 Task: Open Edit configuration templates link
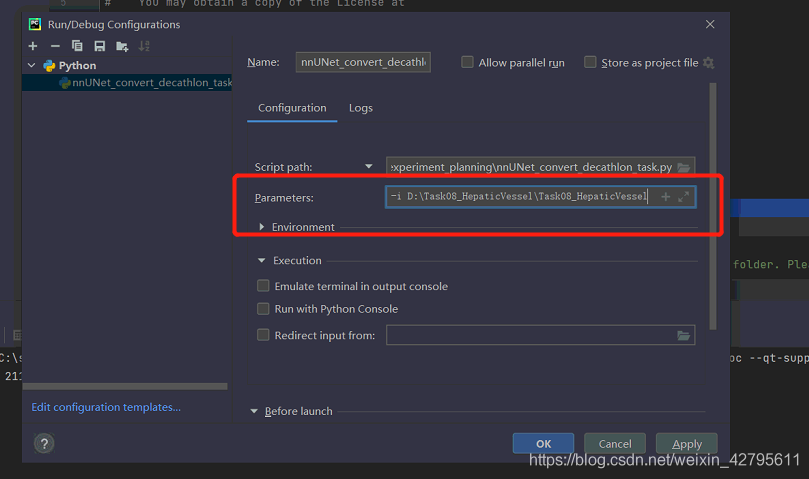[106, 407]
